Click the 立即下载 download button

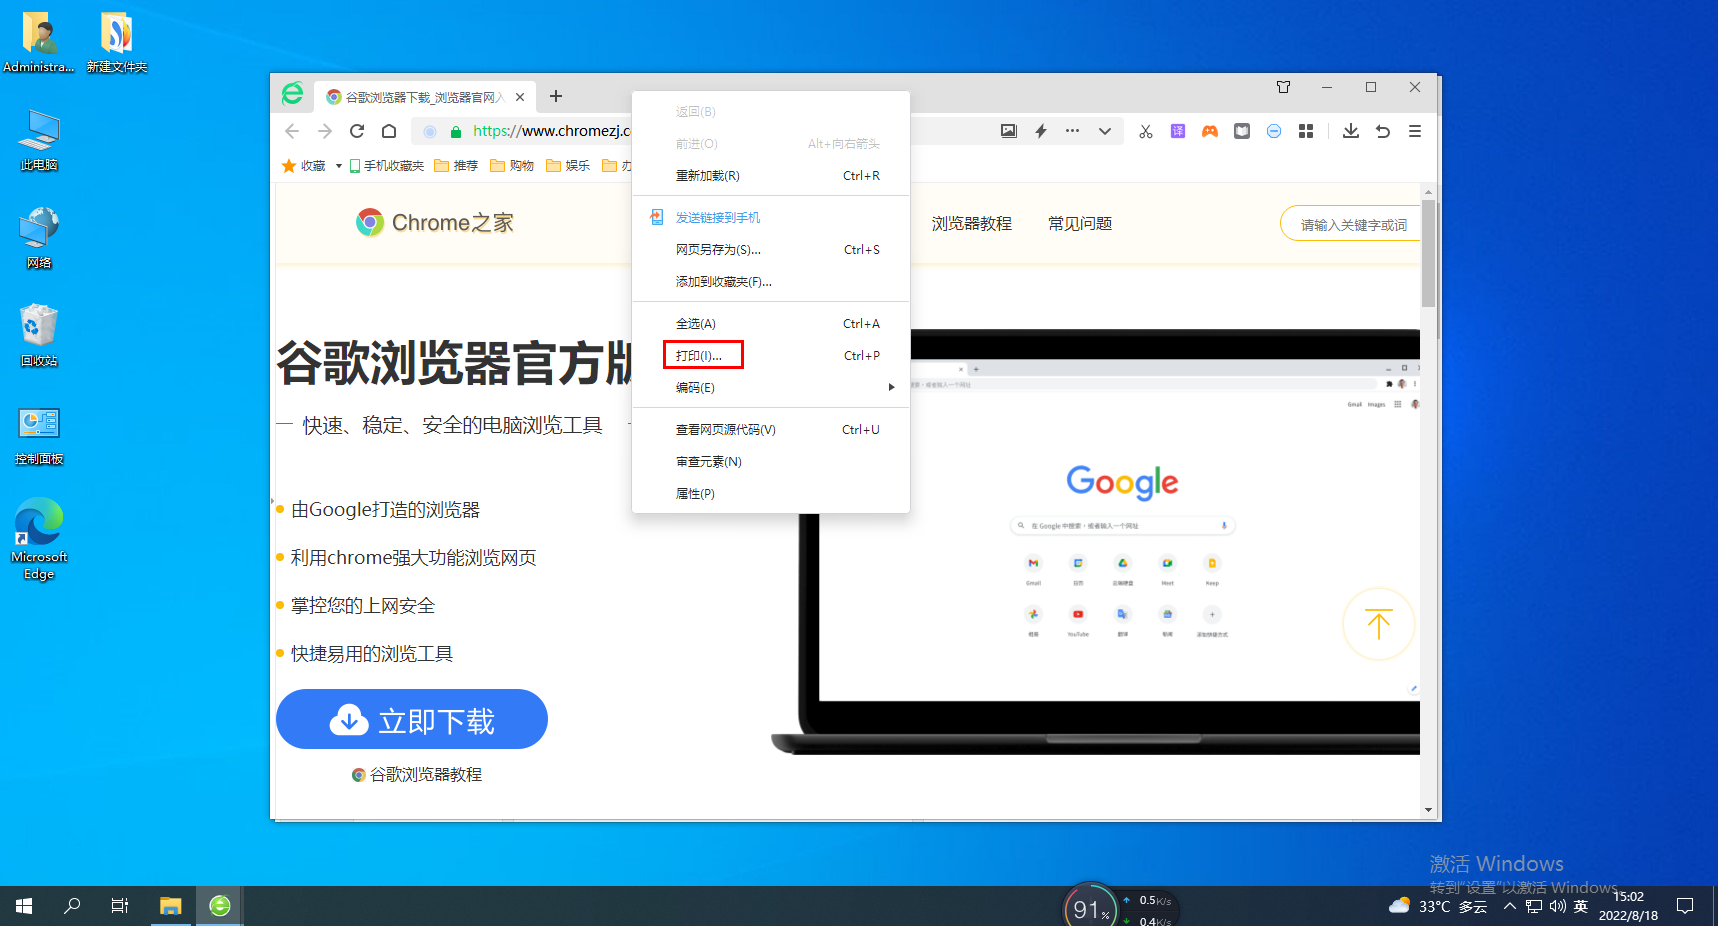click(x=412, y=719)
